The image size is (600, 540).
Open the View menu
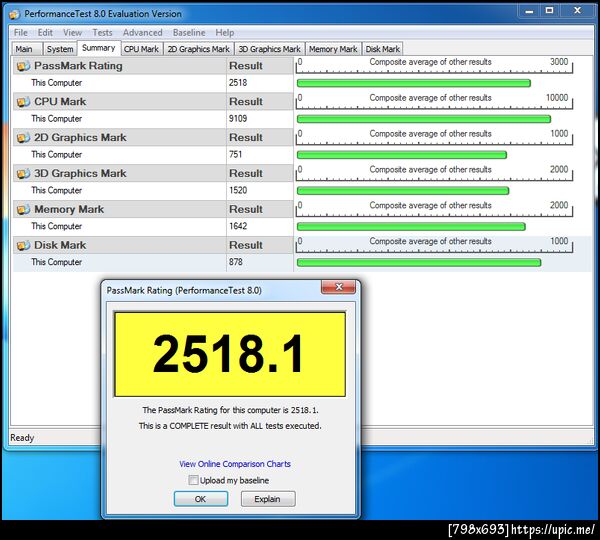pos(72,33)
